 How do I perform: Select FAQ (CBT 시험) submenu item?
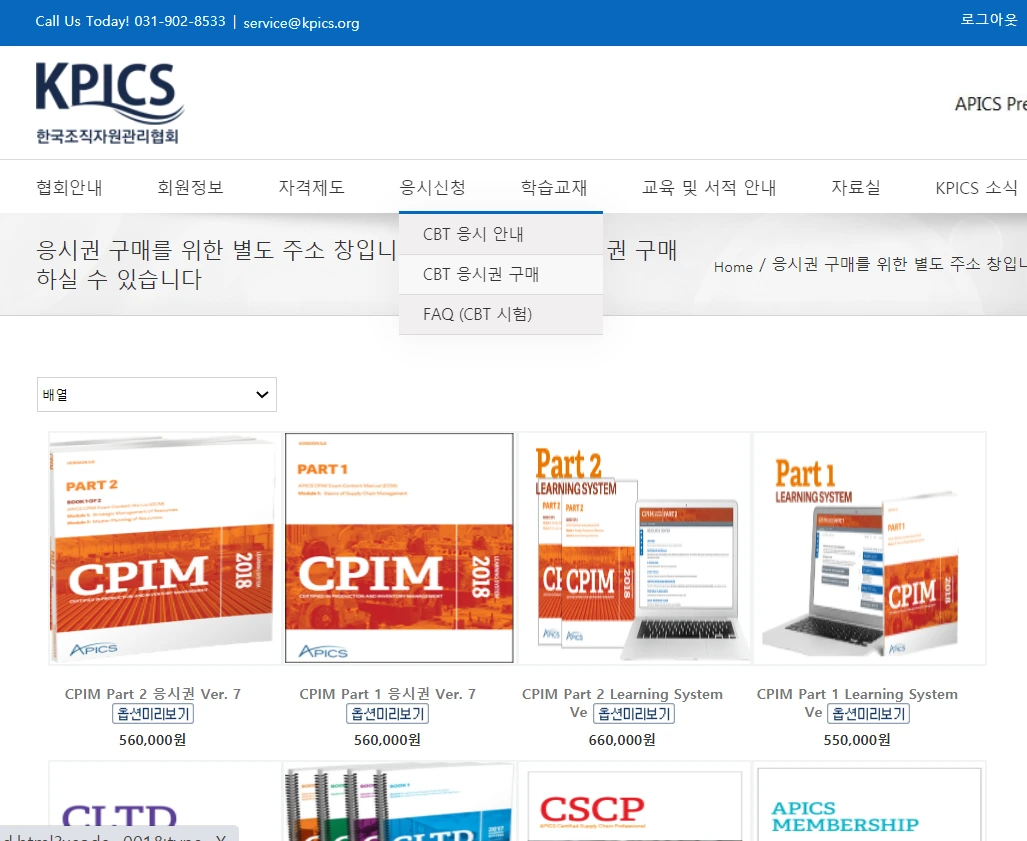[x=500, y=314]
